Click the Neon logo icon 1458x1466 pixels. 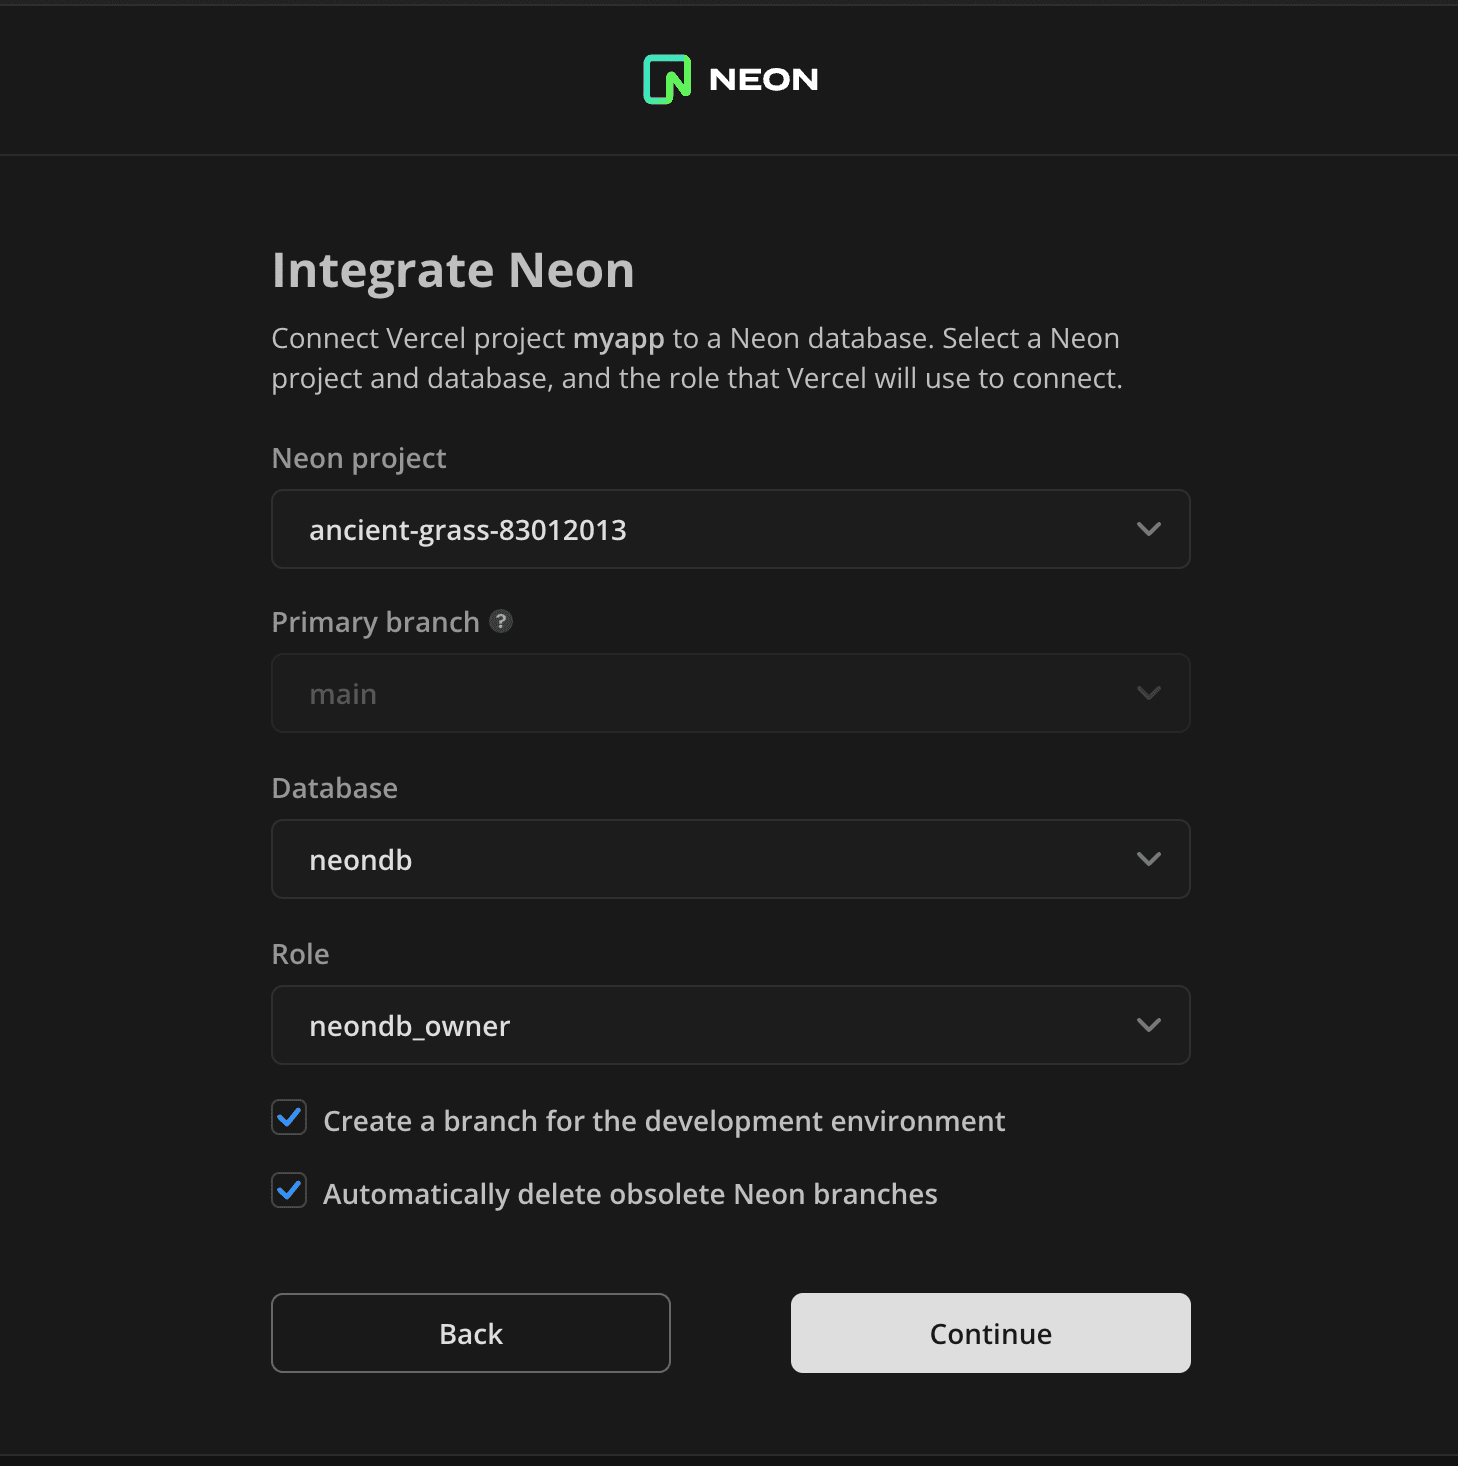(665, 78)
